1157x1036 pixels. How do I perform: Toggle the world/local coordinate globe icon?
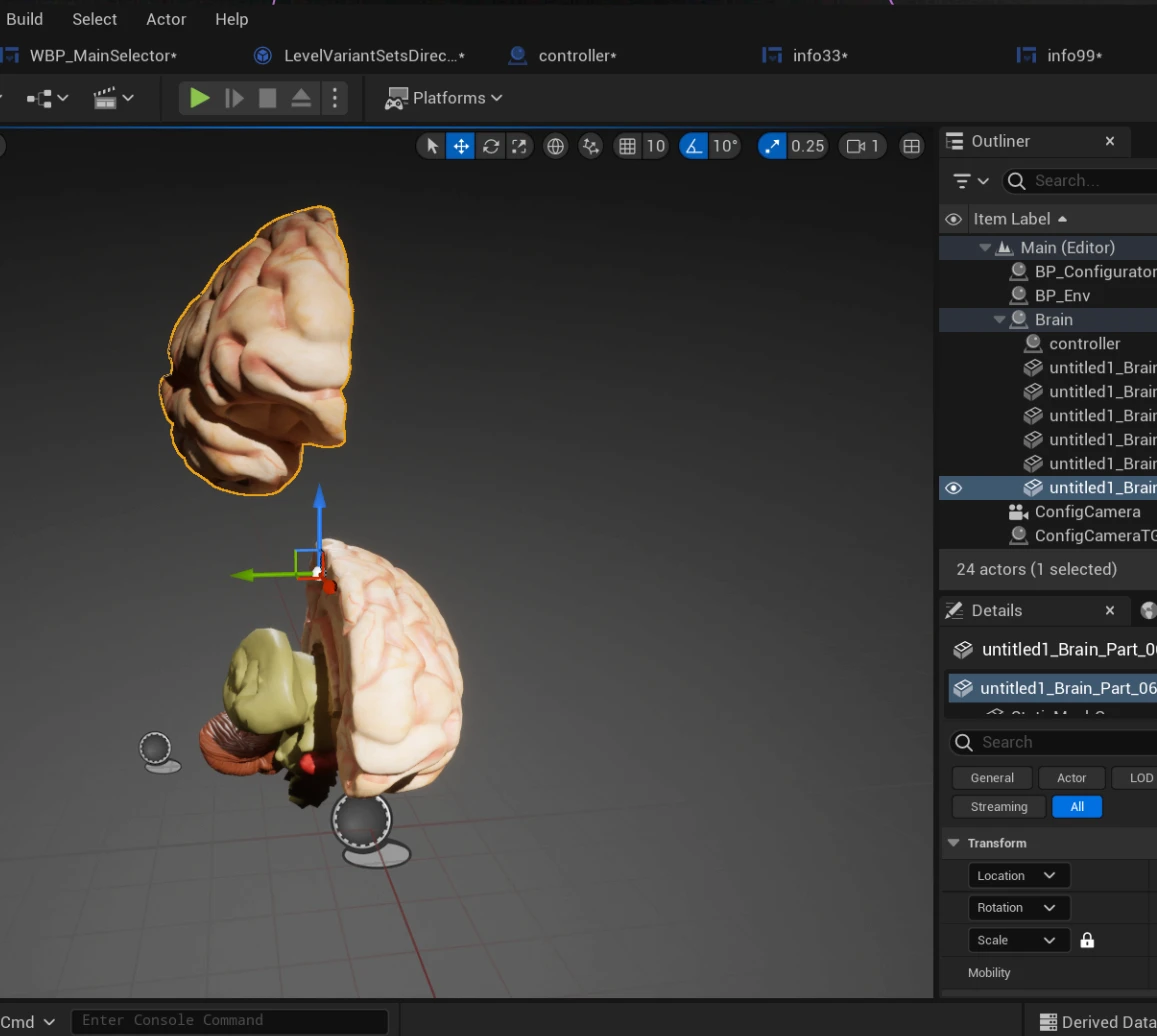tap(555, 146)
